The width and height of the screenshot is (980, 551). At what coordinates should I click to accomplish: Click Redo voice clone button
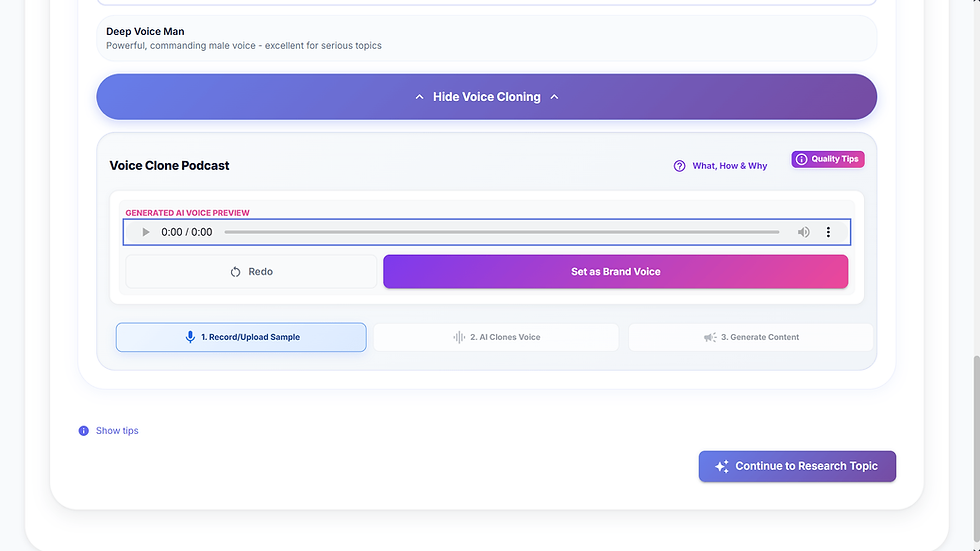251,272
